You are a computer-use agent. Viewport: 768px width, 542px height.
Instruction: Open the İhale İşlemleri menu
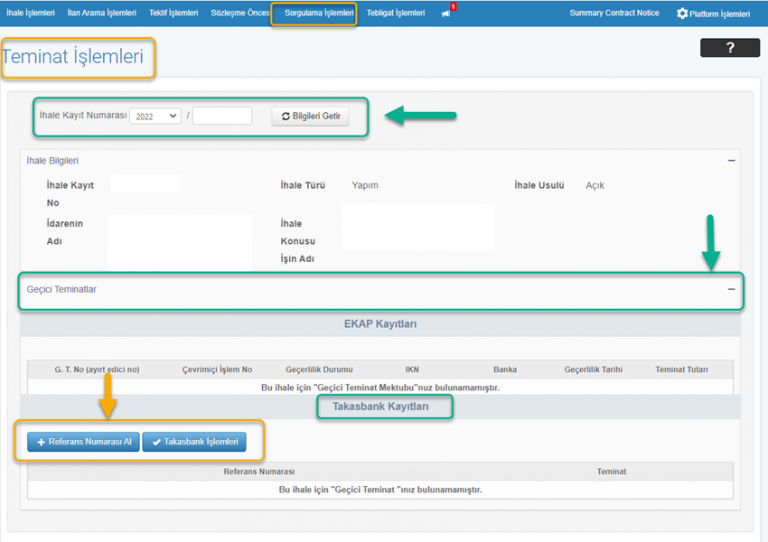coord(29,13)
